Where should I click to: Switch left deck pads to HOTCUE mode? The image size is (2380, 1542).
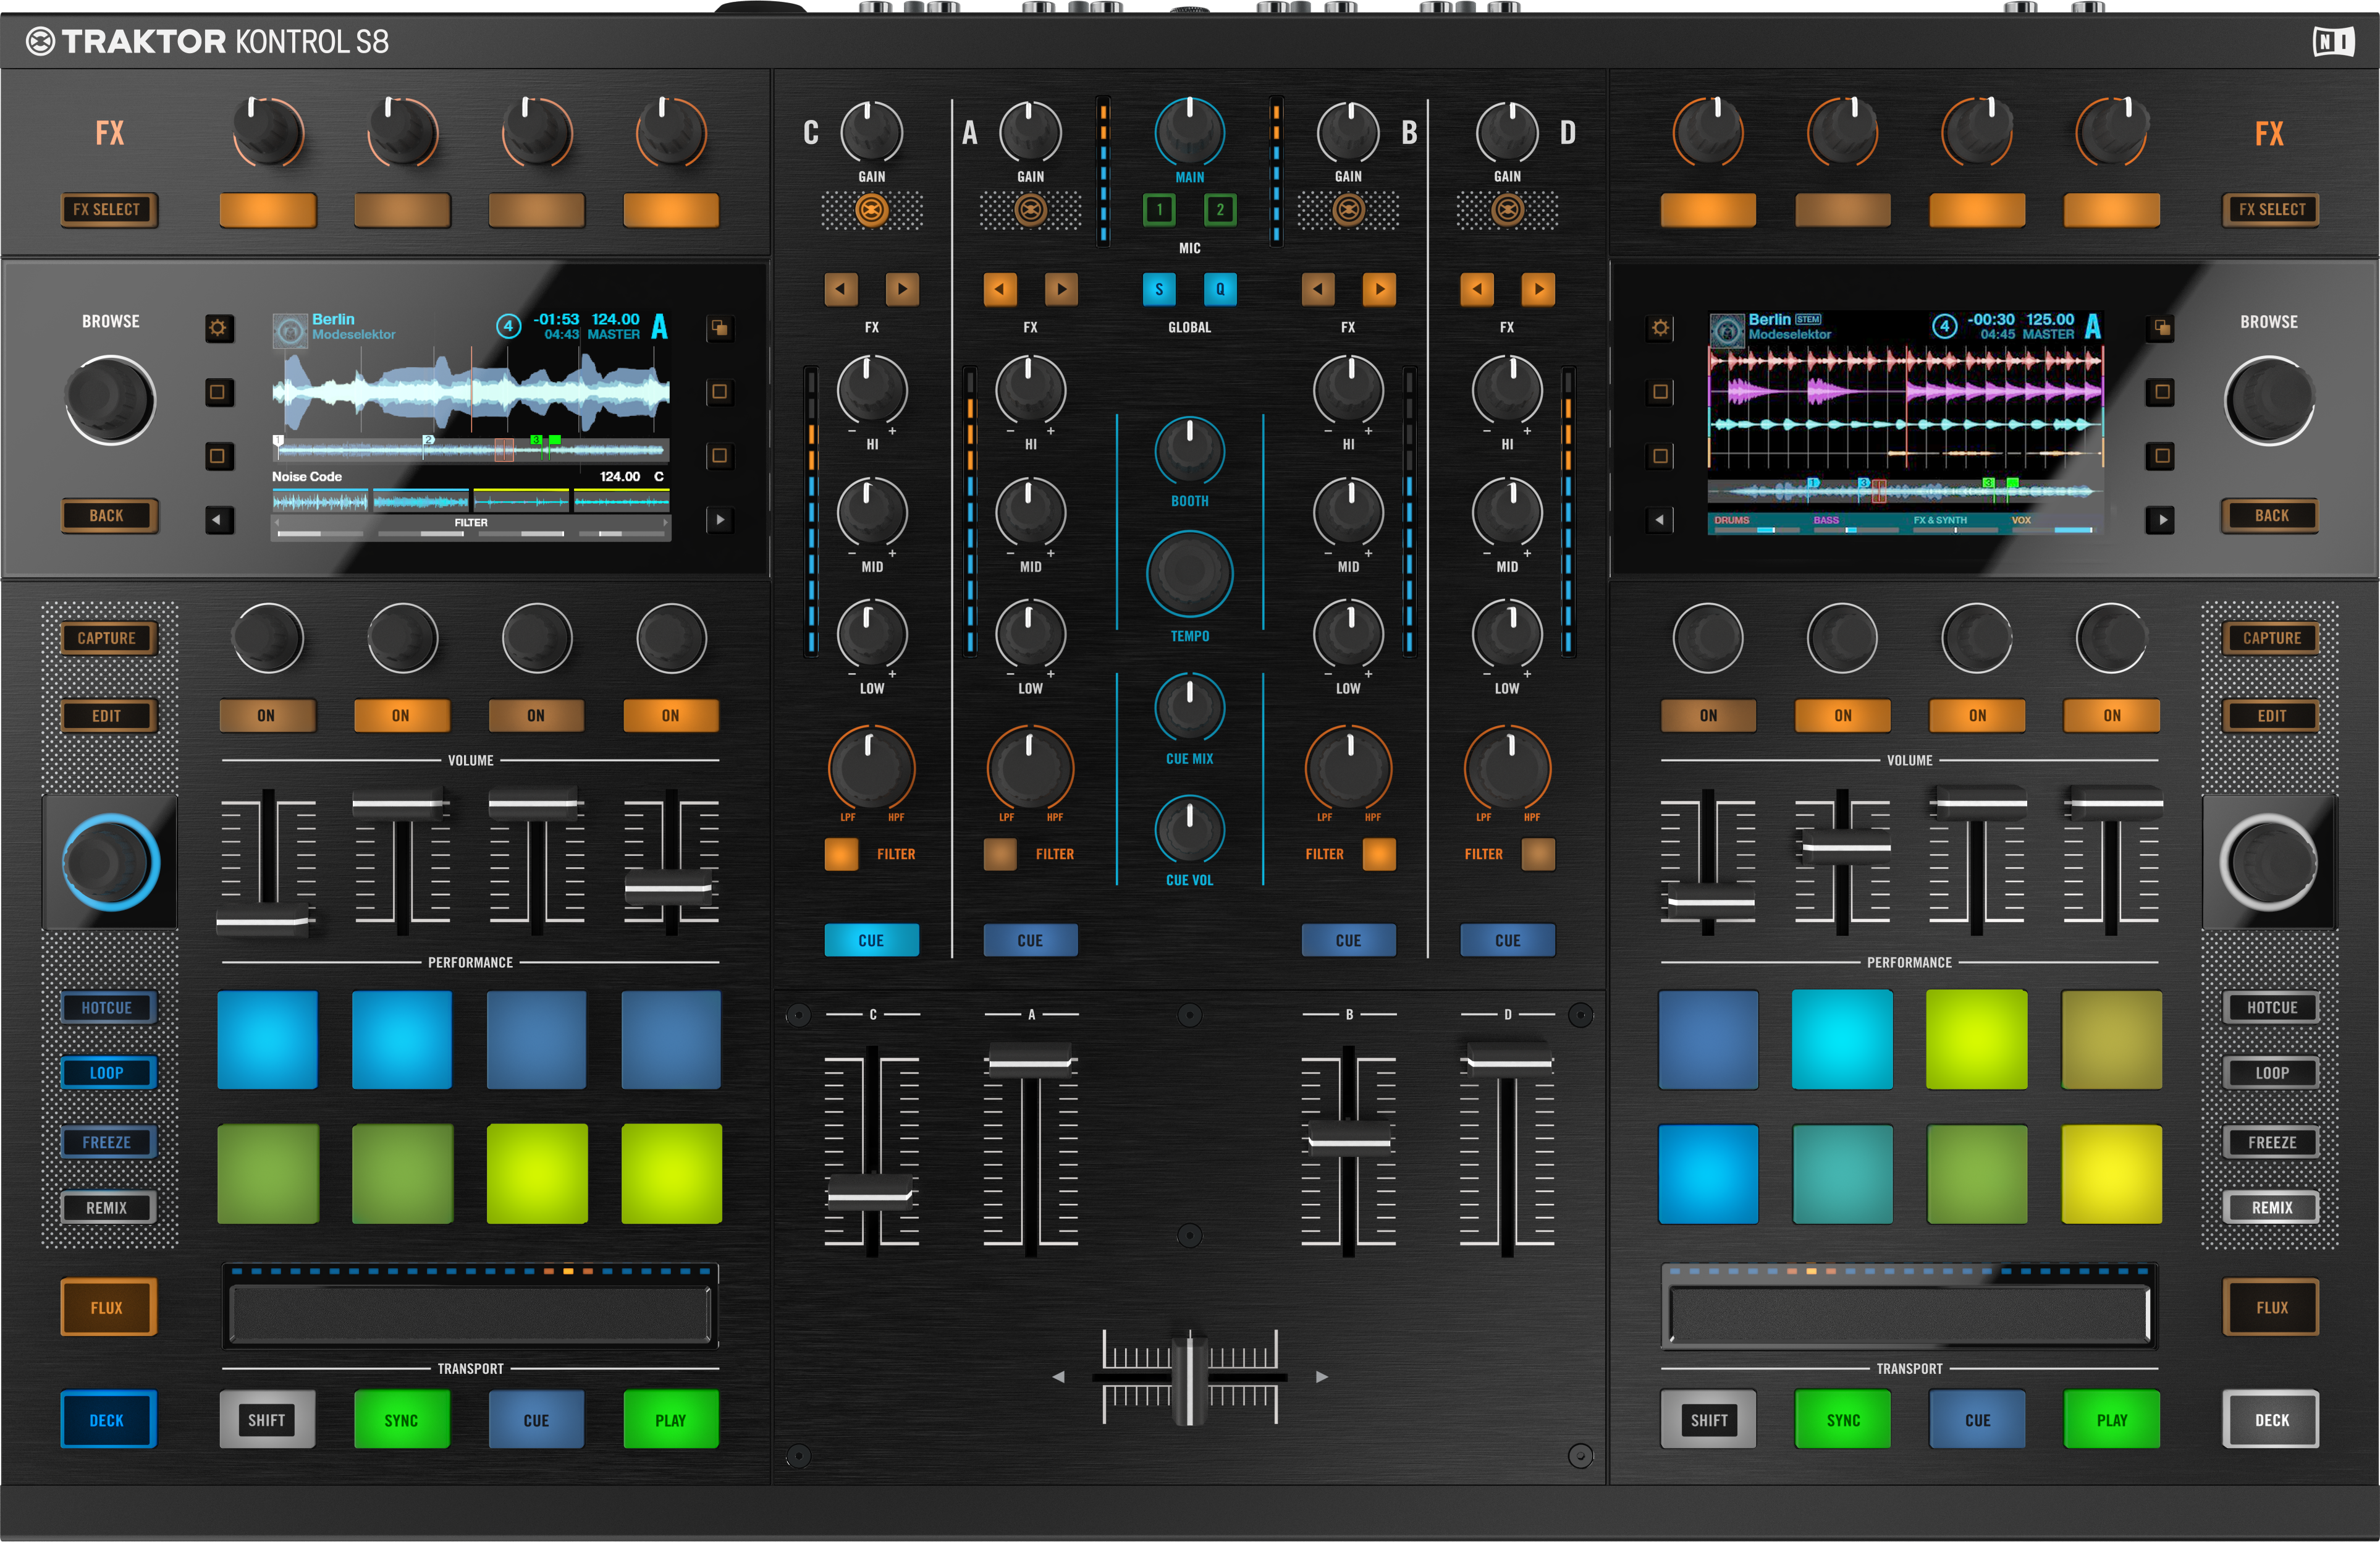coord(107,1007)
